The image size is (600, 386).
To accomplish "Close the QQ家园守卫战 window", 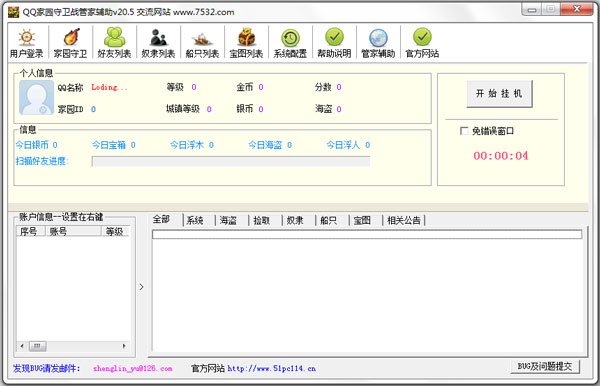I will [577, 9].
